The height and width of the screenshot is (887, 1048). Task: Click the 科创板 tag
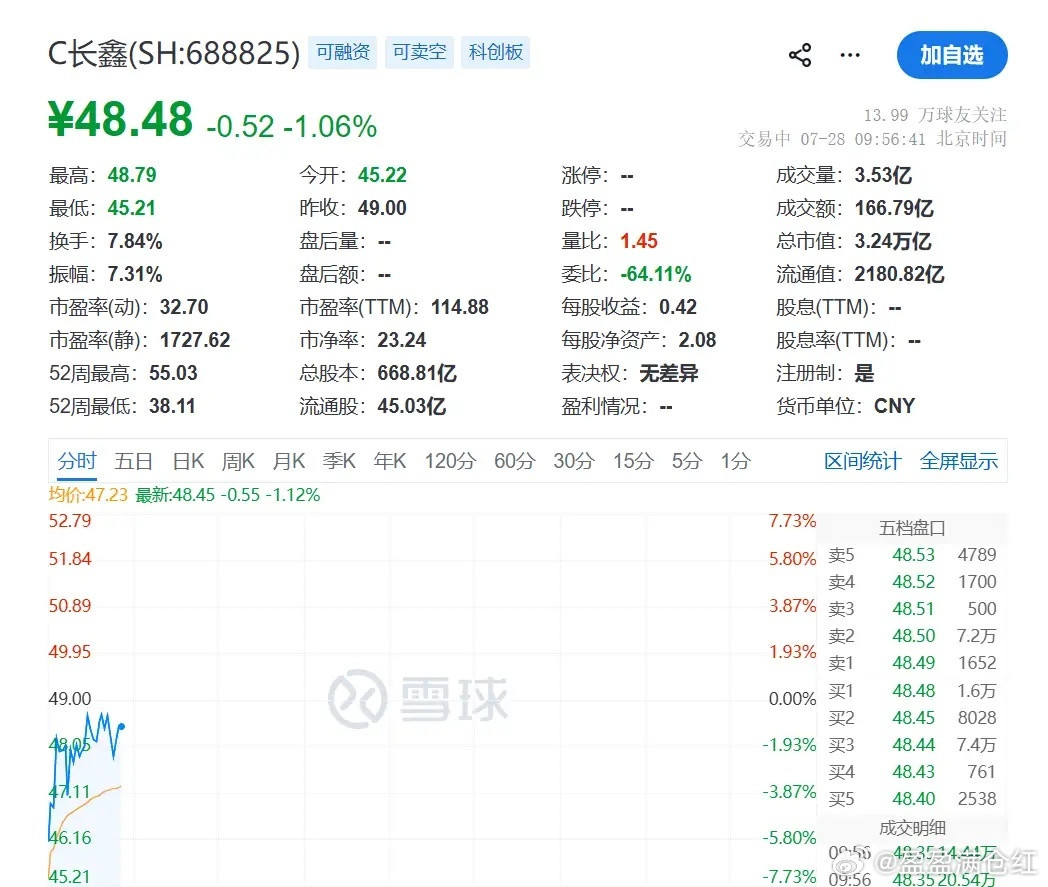coord(495,52)
